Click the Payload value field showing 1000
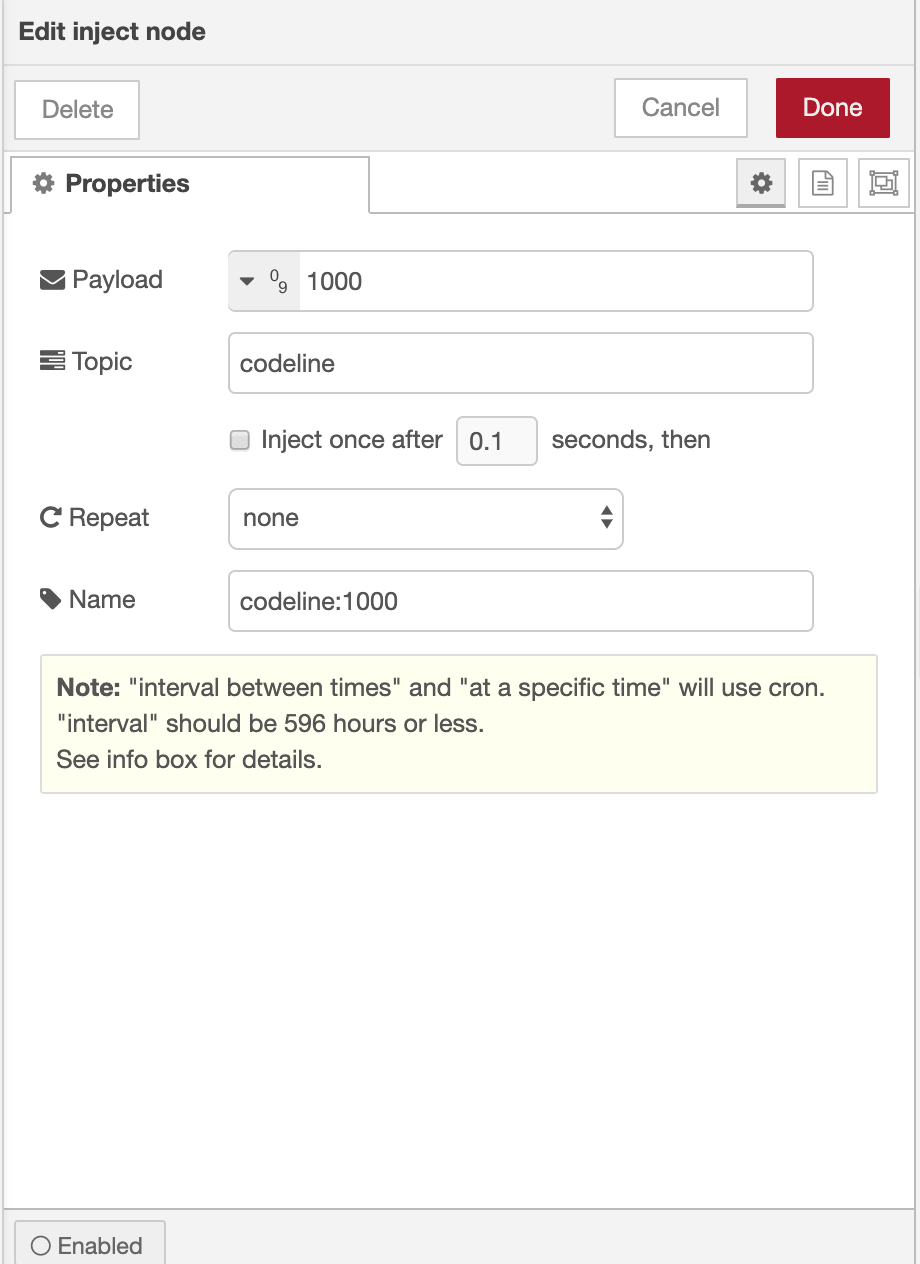Screen dimensions: 920x1264 point(555,282)
